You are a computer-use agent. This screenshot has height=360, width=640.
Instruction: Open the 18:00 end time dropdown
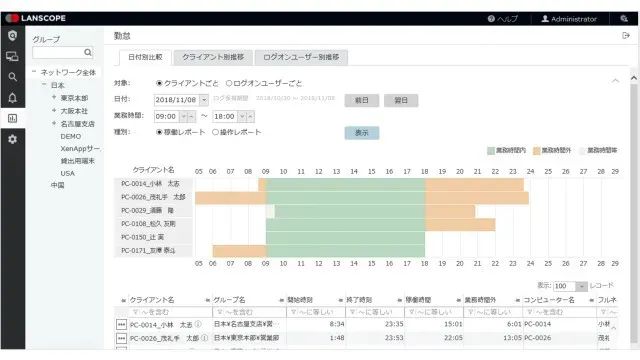pos(242,117)
